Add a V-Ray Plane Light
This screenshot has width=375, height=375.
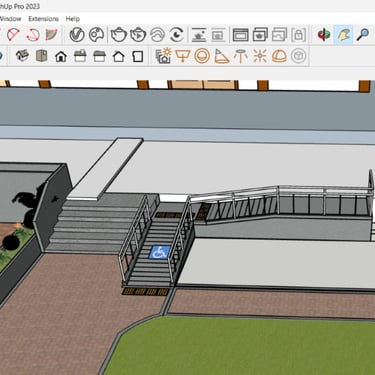click(x=183, y=56)
